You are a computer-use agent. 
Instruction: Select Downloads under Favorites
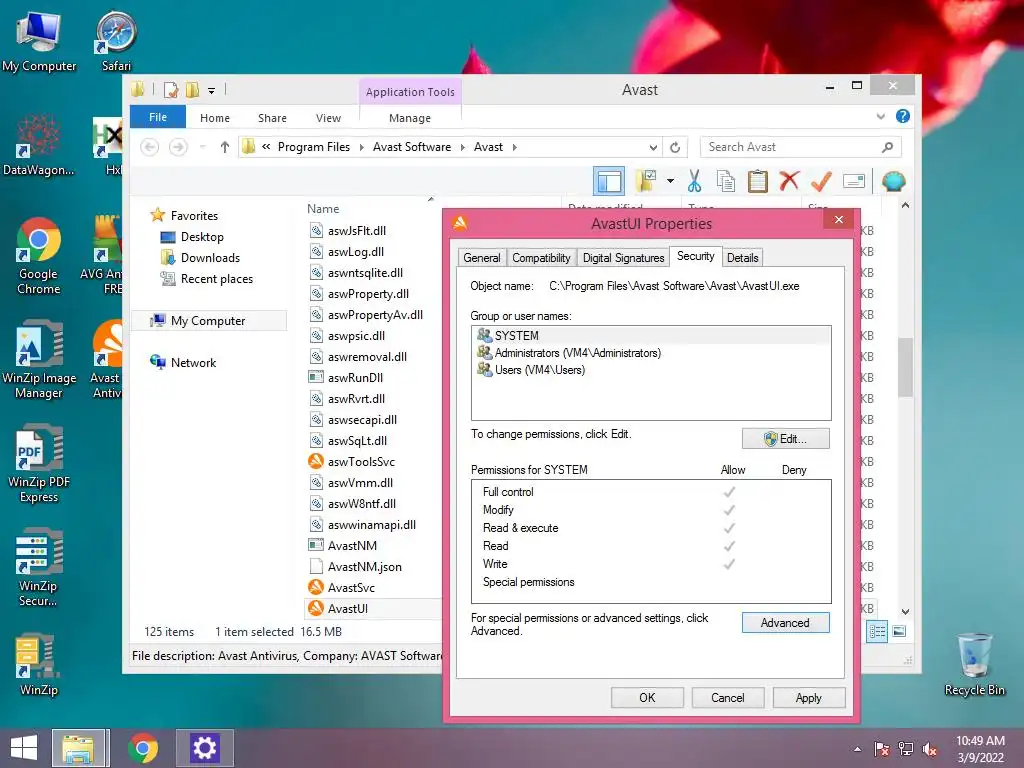pyautogui.click(x=210, y=258)
